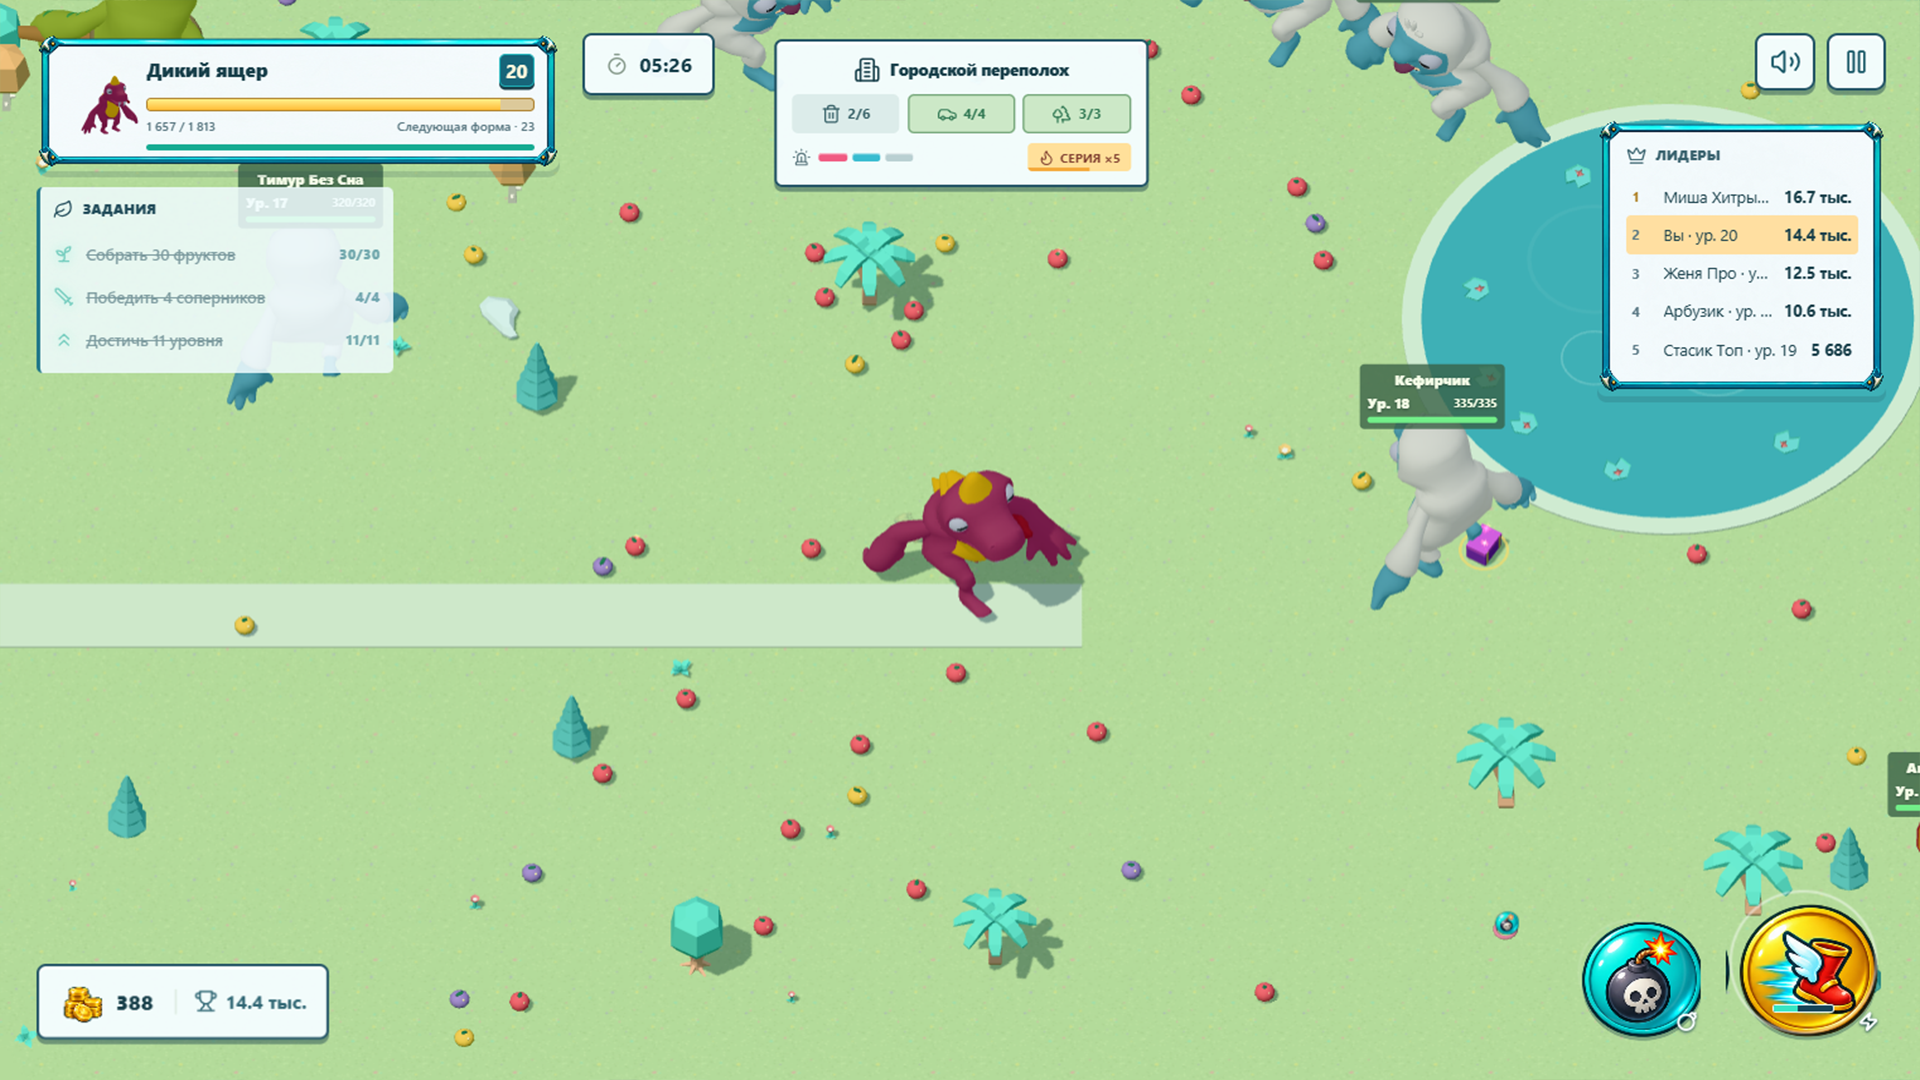The height and width of the screenshot is (1080, 1920).
Task: Click the gold coins icon
Action: click(x=82, y=1003)
